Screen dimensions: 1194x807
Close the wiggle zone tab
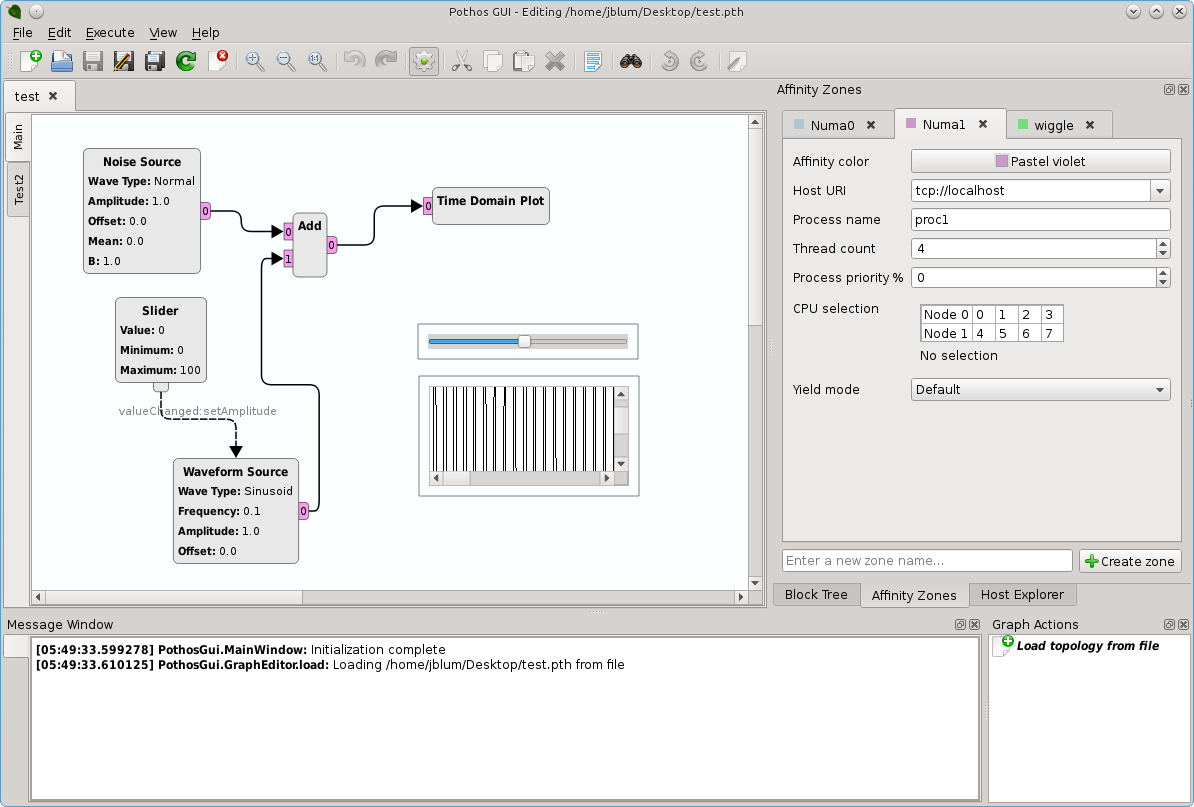(1090, 125)
